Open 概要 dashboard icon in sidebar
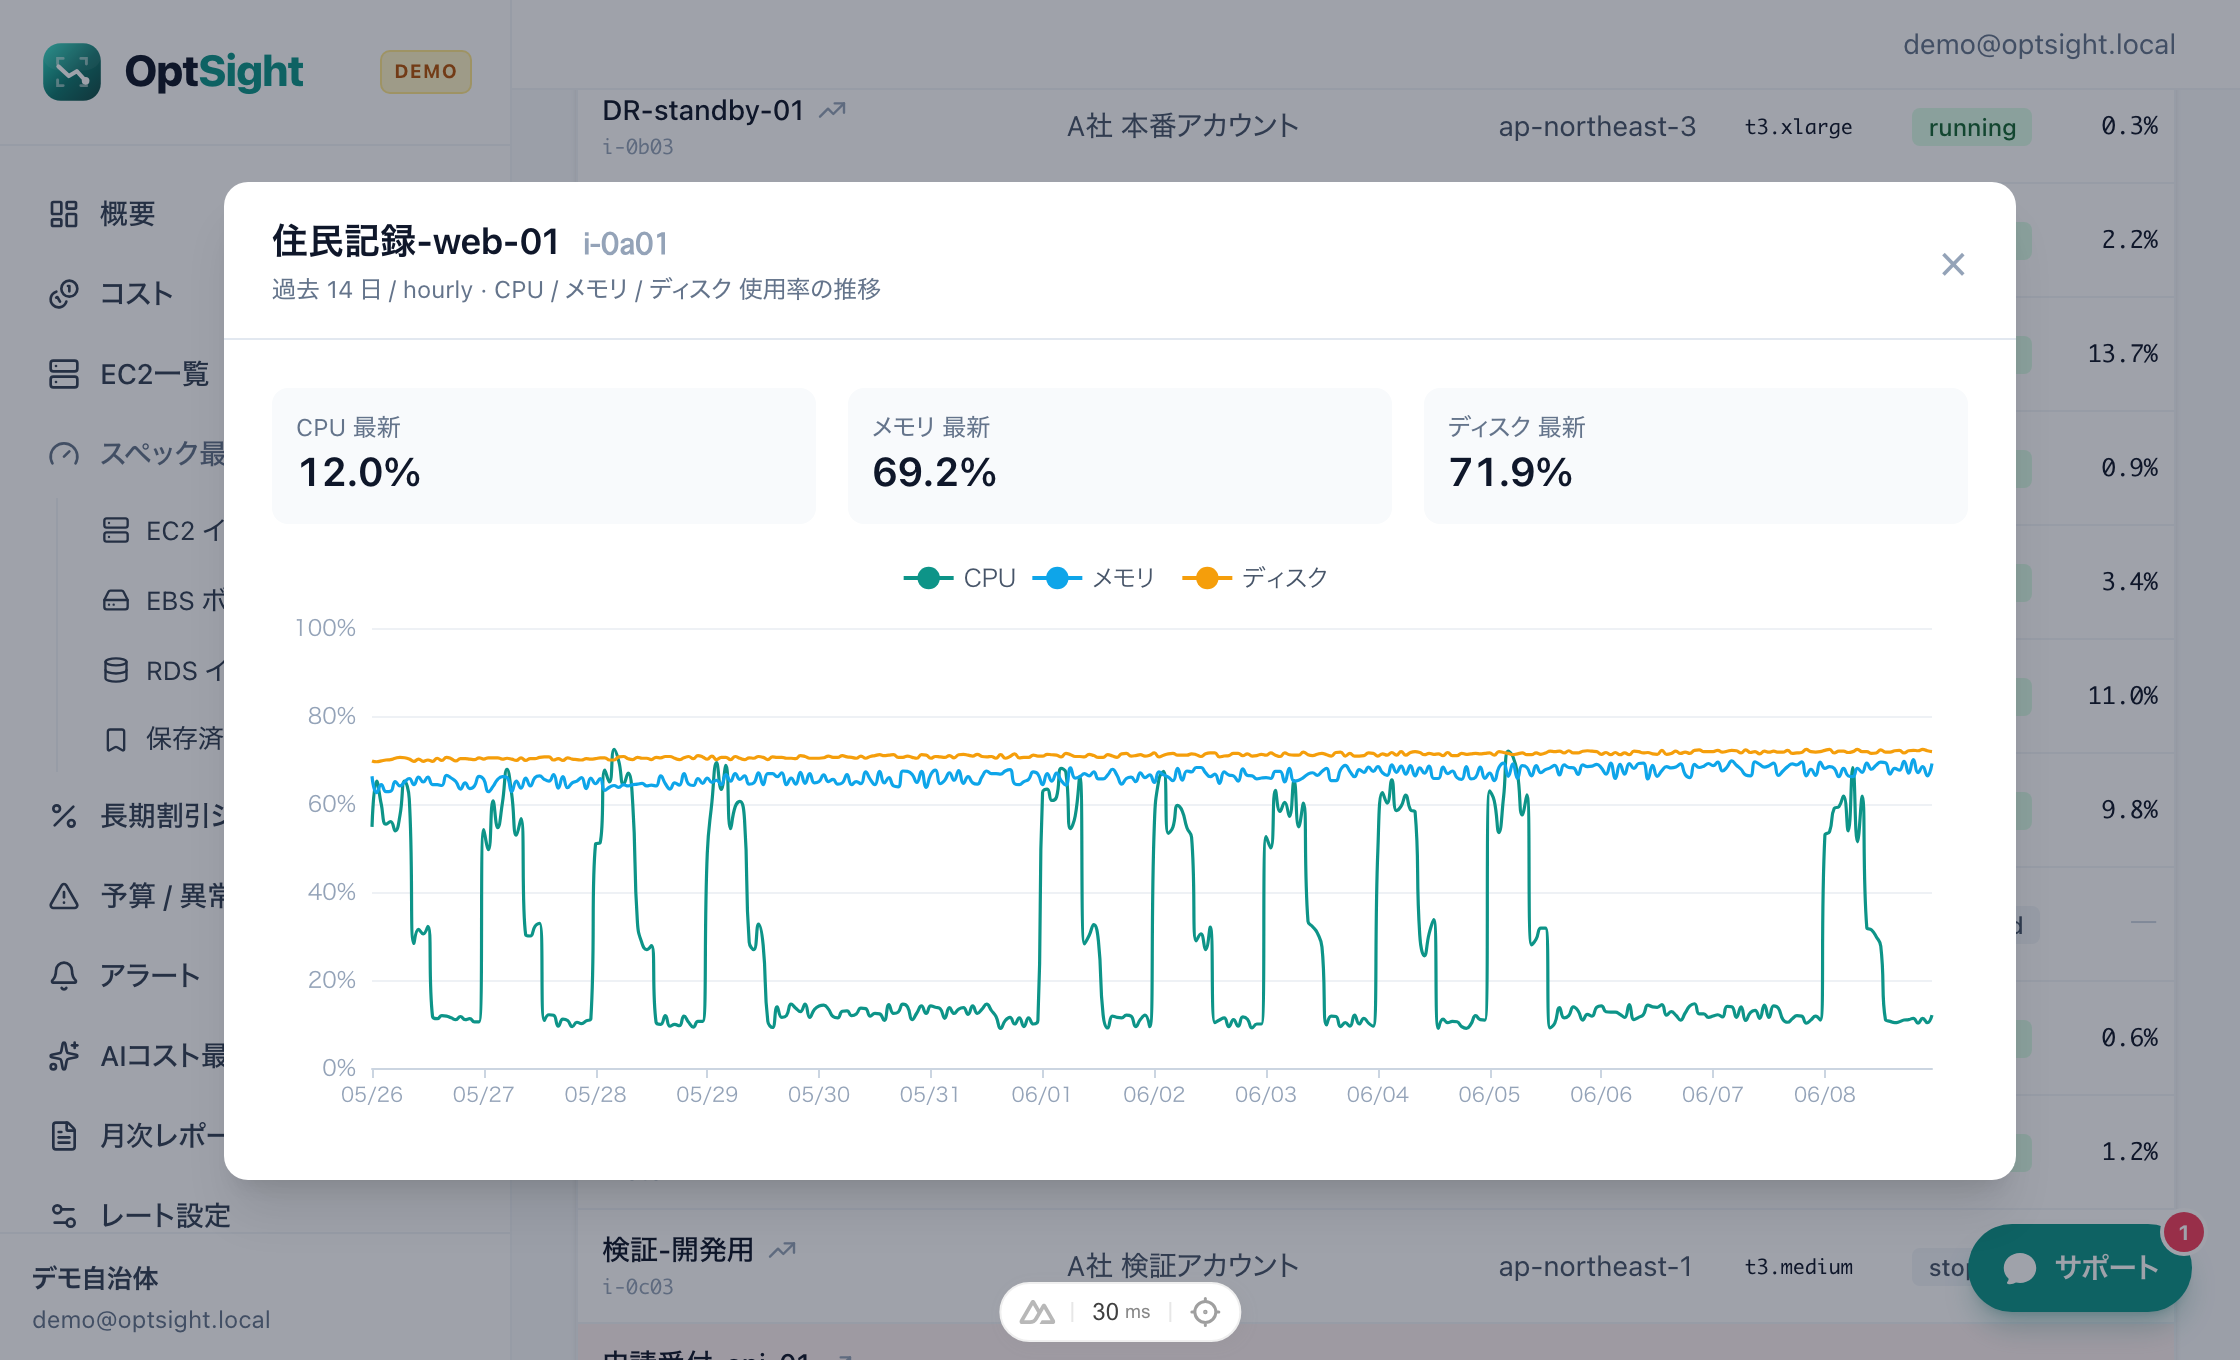This screenshot has height=1360, width=2240. (x=64, y=214)
